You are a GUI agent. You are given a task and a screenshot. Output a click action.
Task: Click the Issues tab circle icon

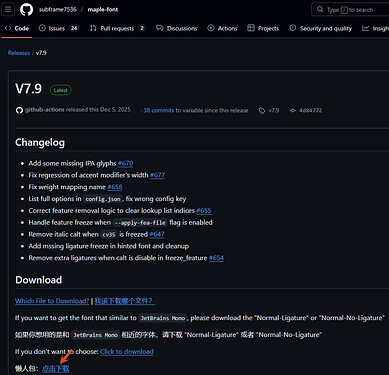pyautogui.click(x=42, y=28)
